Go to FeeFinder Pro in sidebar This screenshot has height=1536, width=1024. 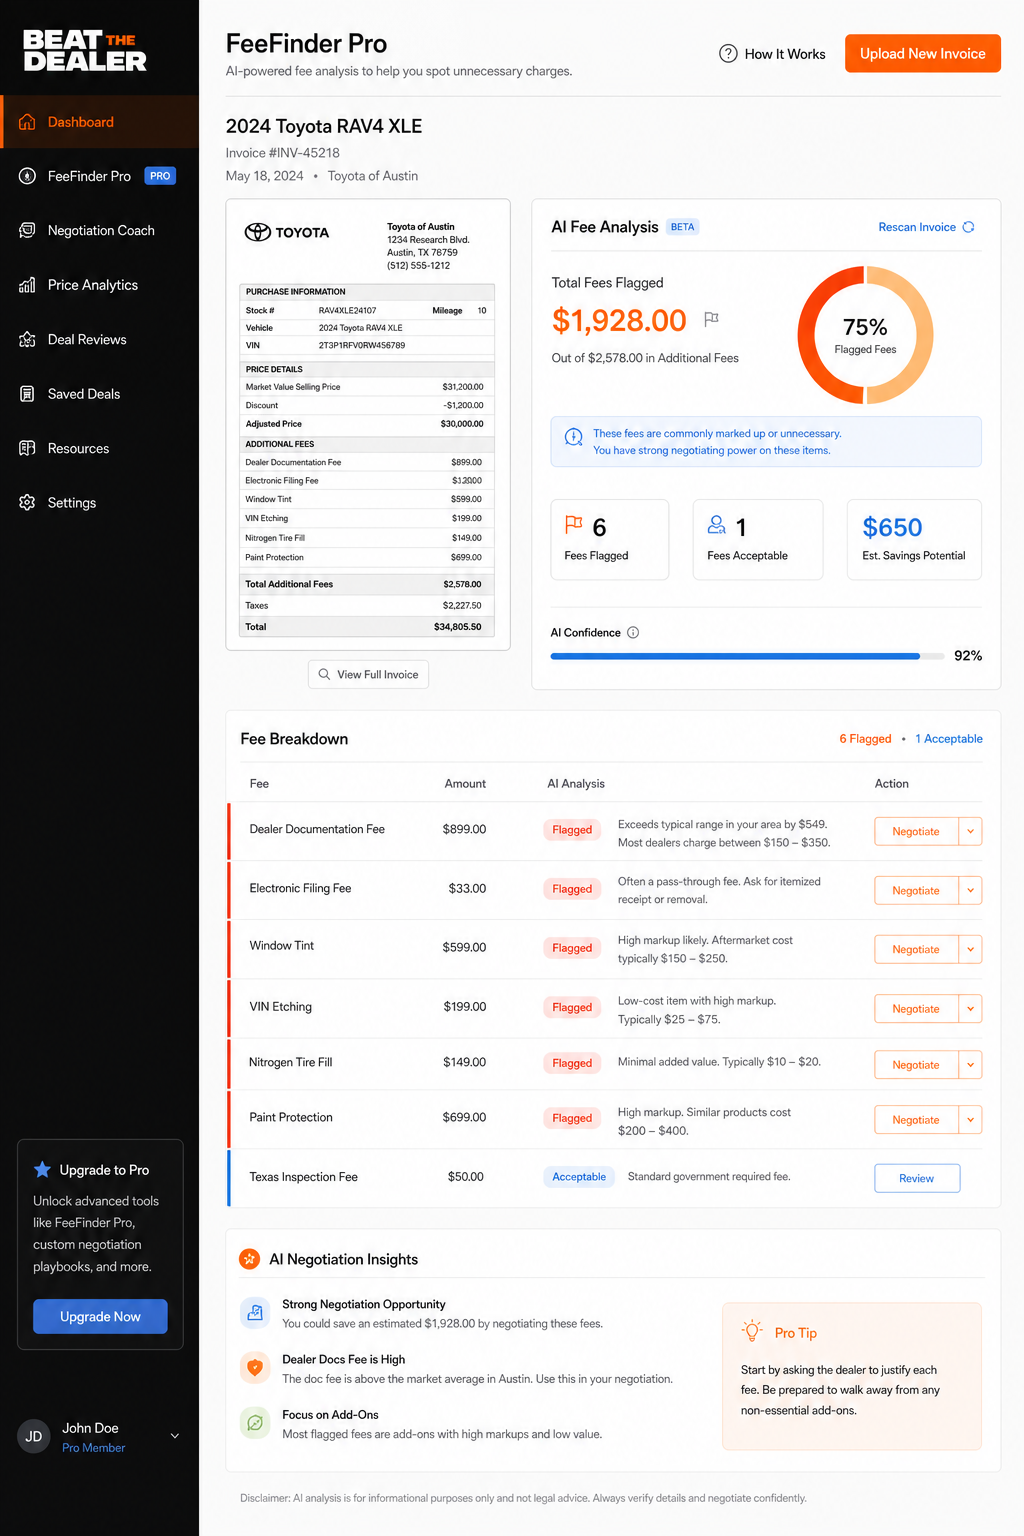coord(100,176)
